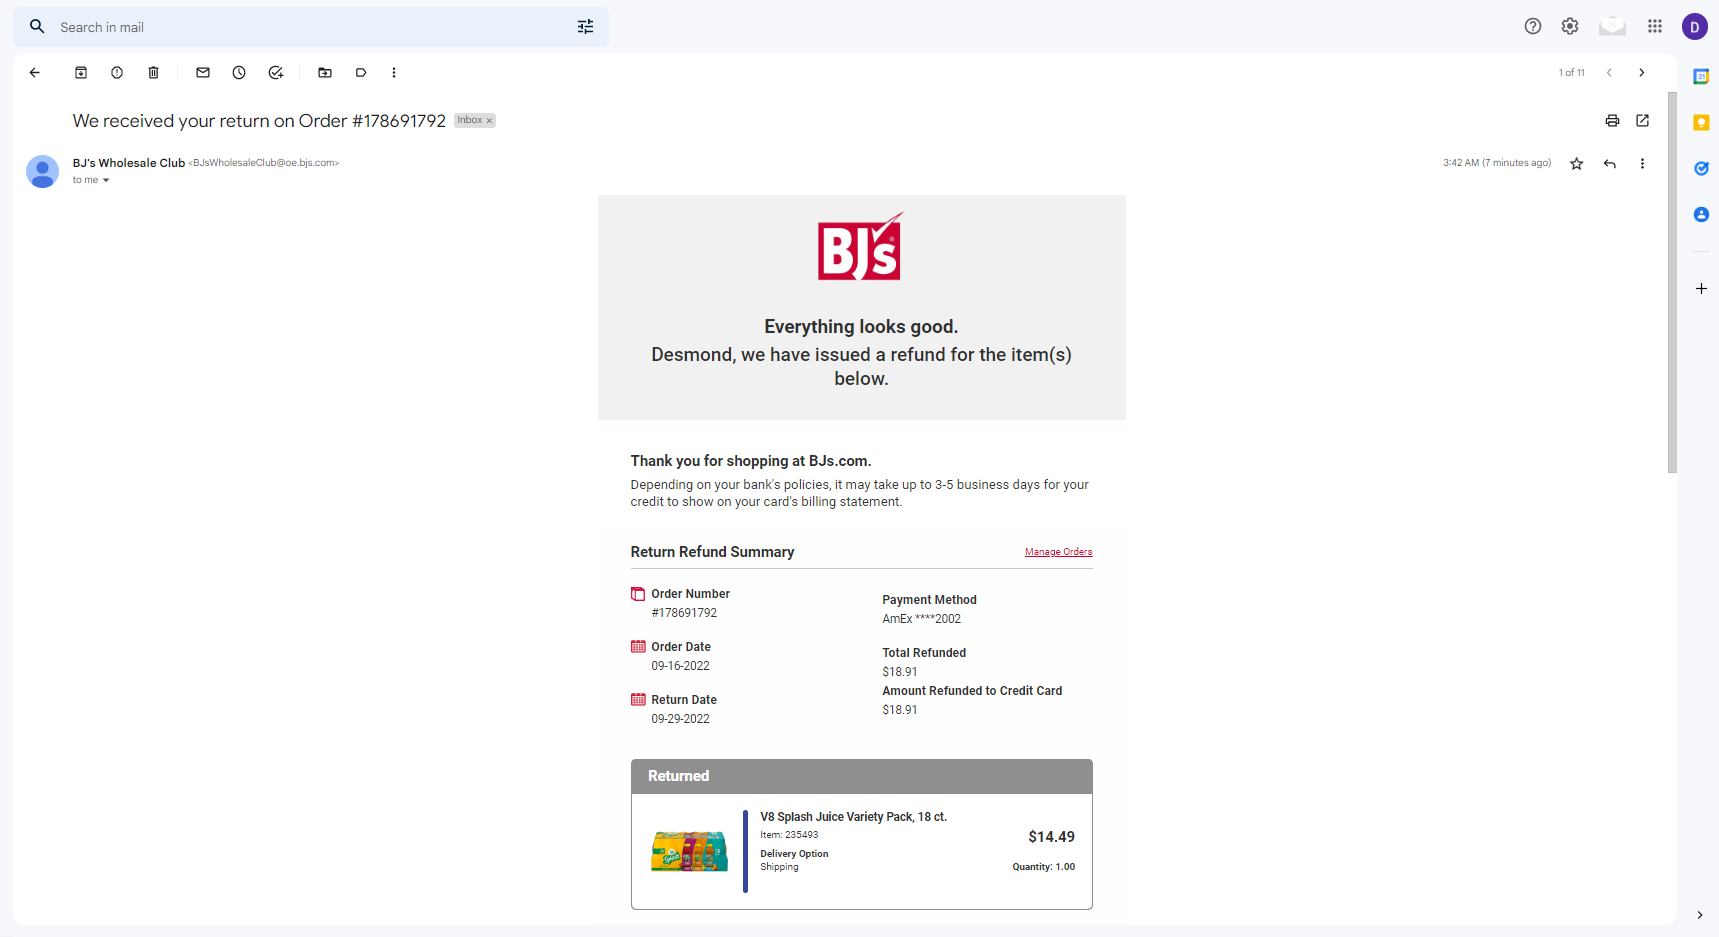Viewport: 1719px width, 937px height.
Task: Click the sender name BJ's Wholesale Club
Action: point(129,163)
